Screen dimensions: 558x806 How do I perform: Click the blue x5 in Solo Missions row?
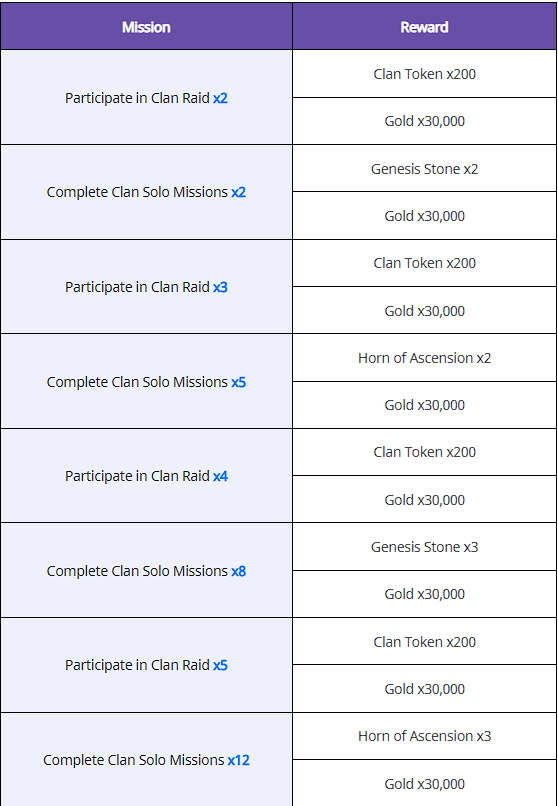click(x=238, y=382)
